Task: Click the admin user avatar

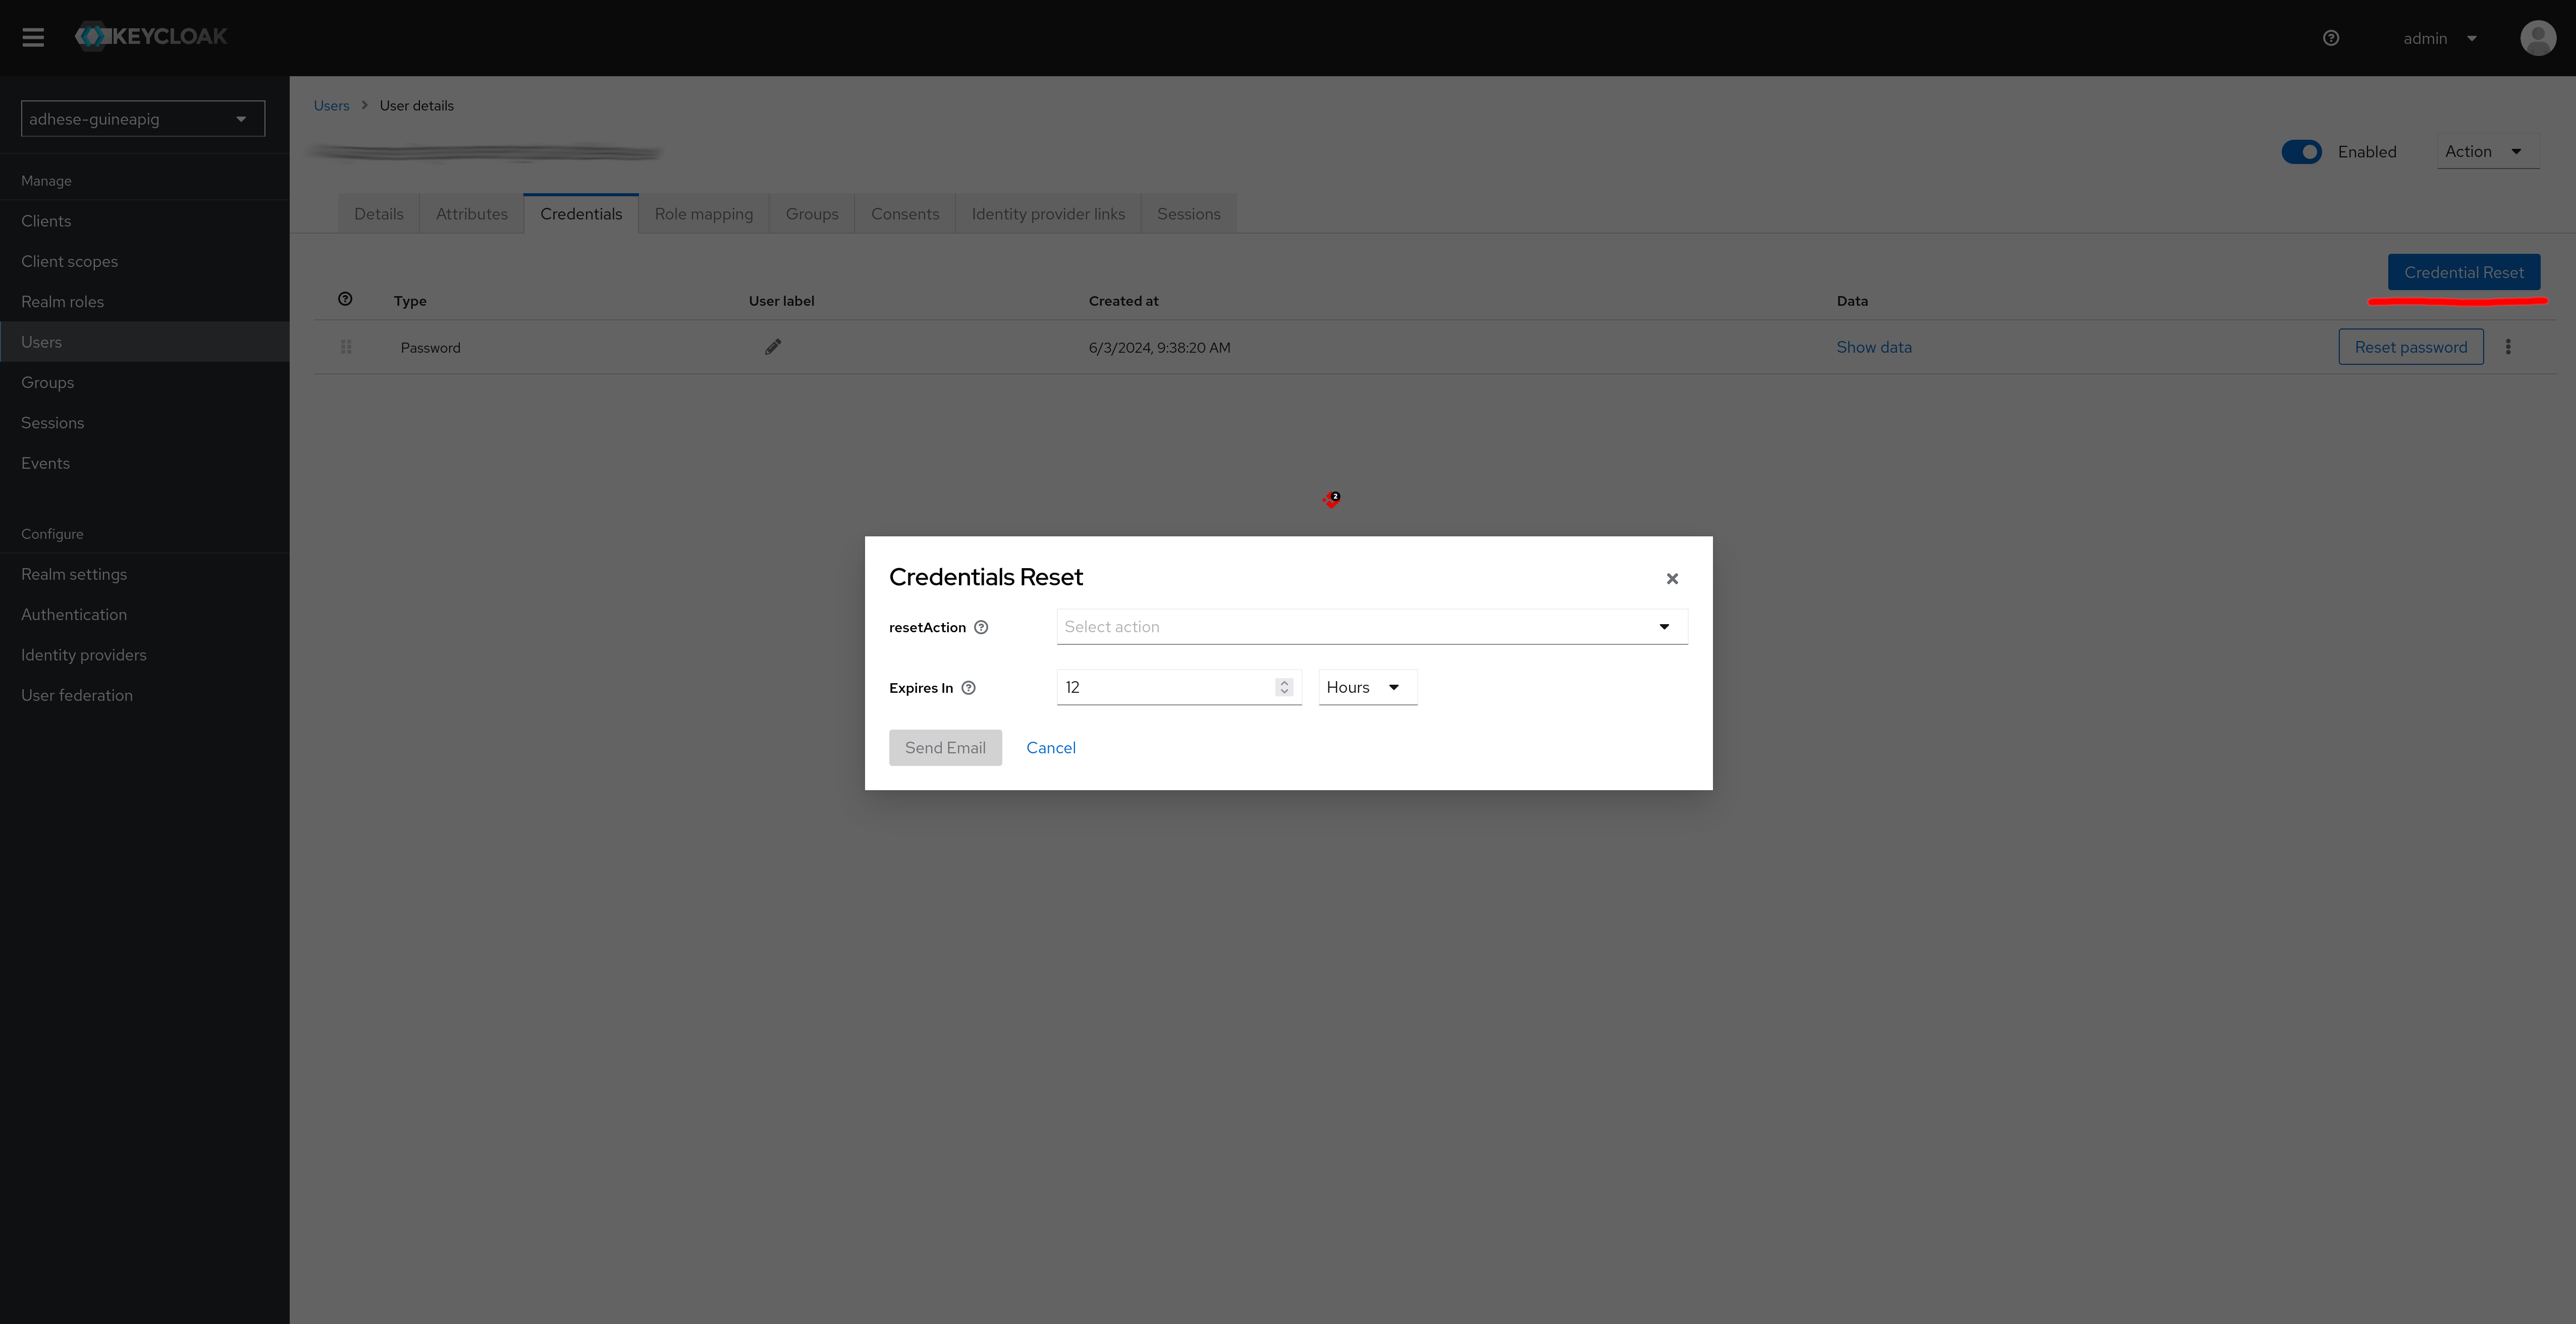Action: coord(2538,38)
